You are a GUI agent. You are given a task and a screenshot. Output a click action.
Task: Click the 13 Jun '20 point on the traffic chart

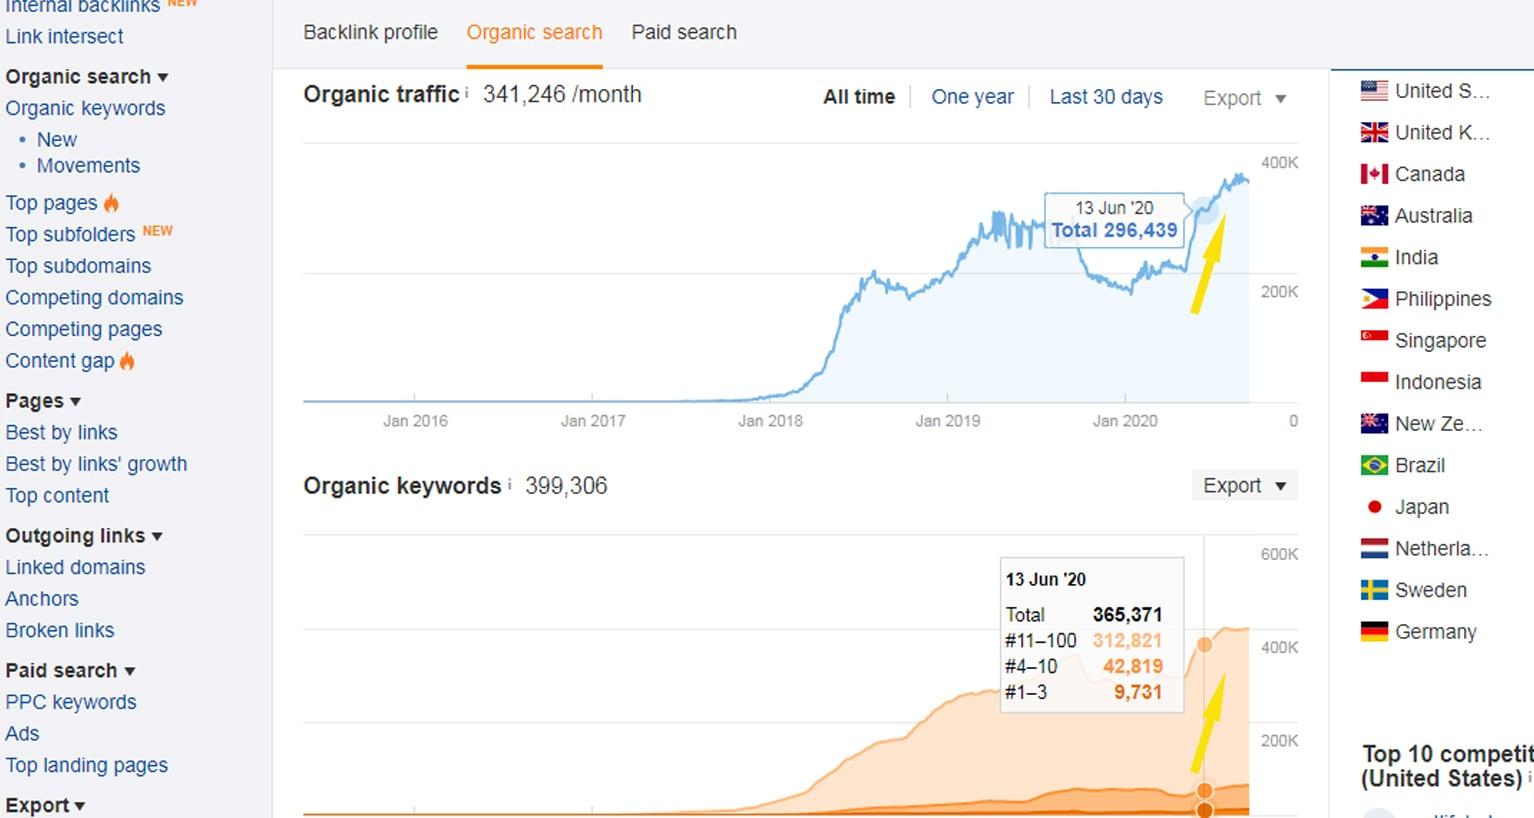[x=1205, y=211]
